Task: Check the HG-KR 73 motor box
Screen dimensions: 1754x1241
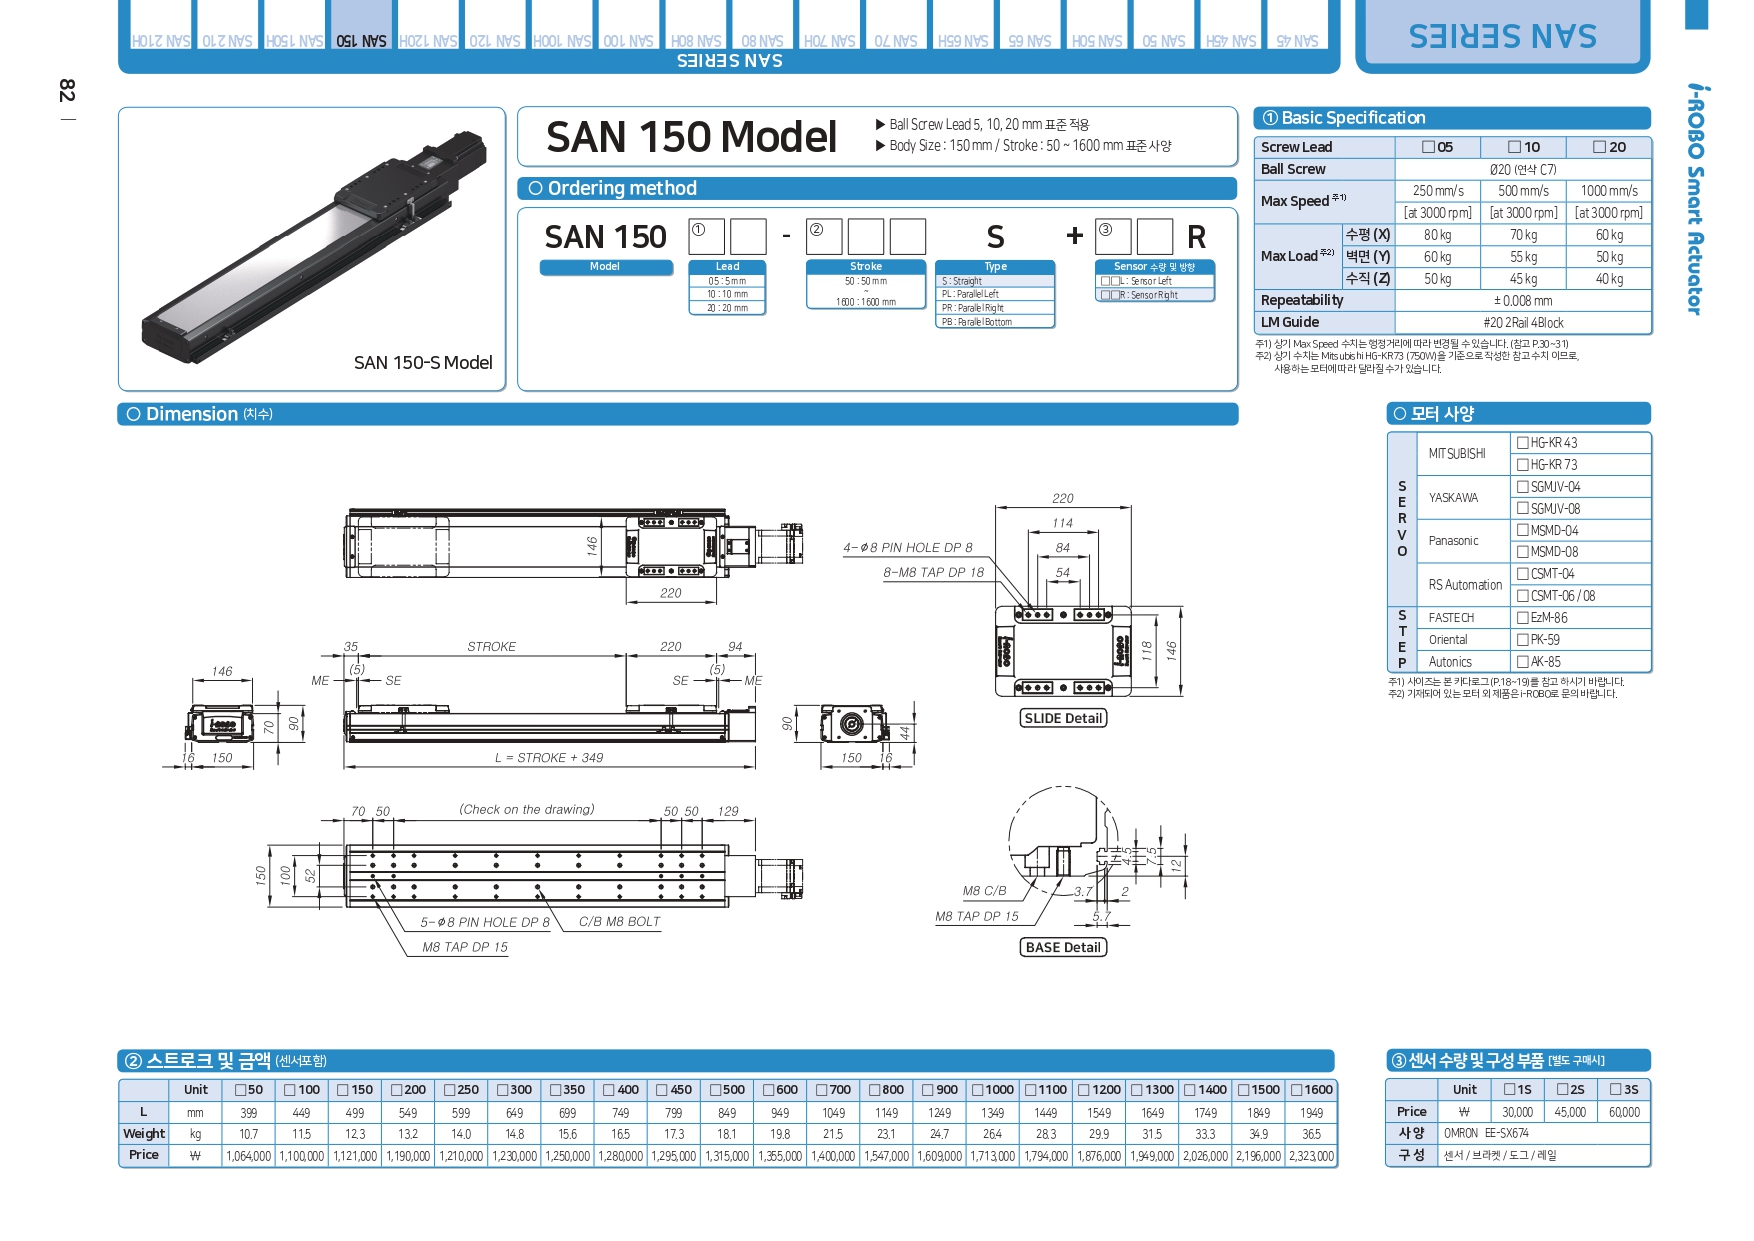Action: 1523,464
